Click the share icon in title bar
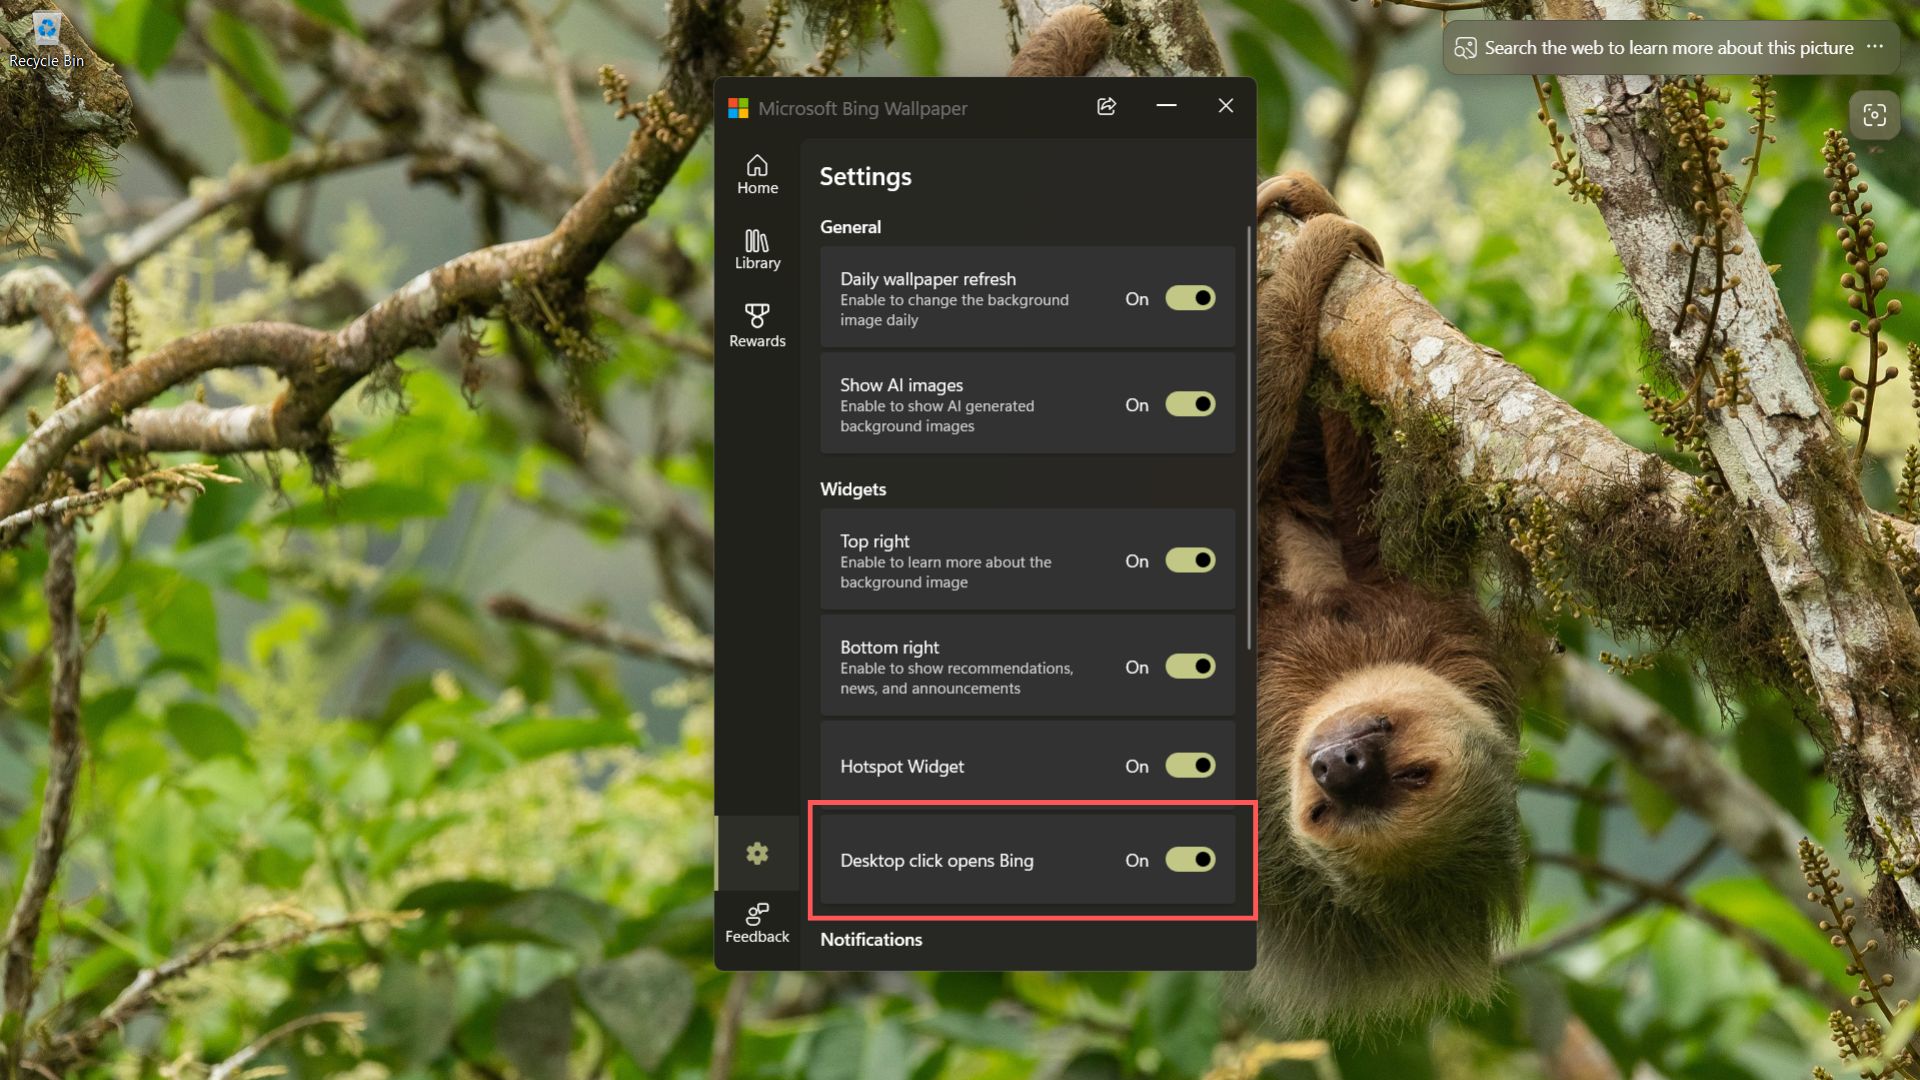1920x1080 pixels. point(1106,107)
